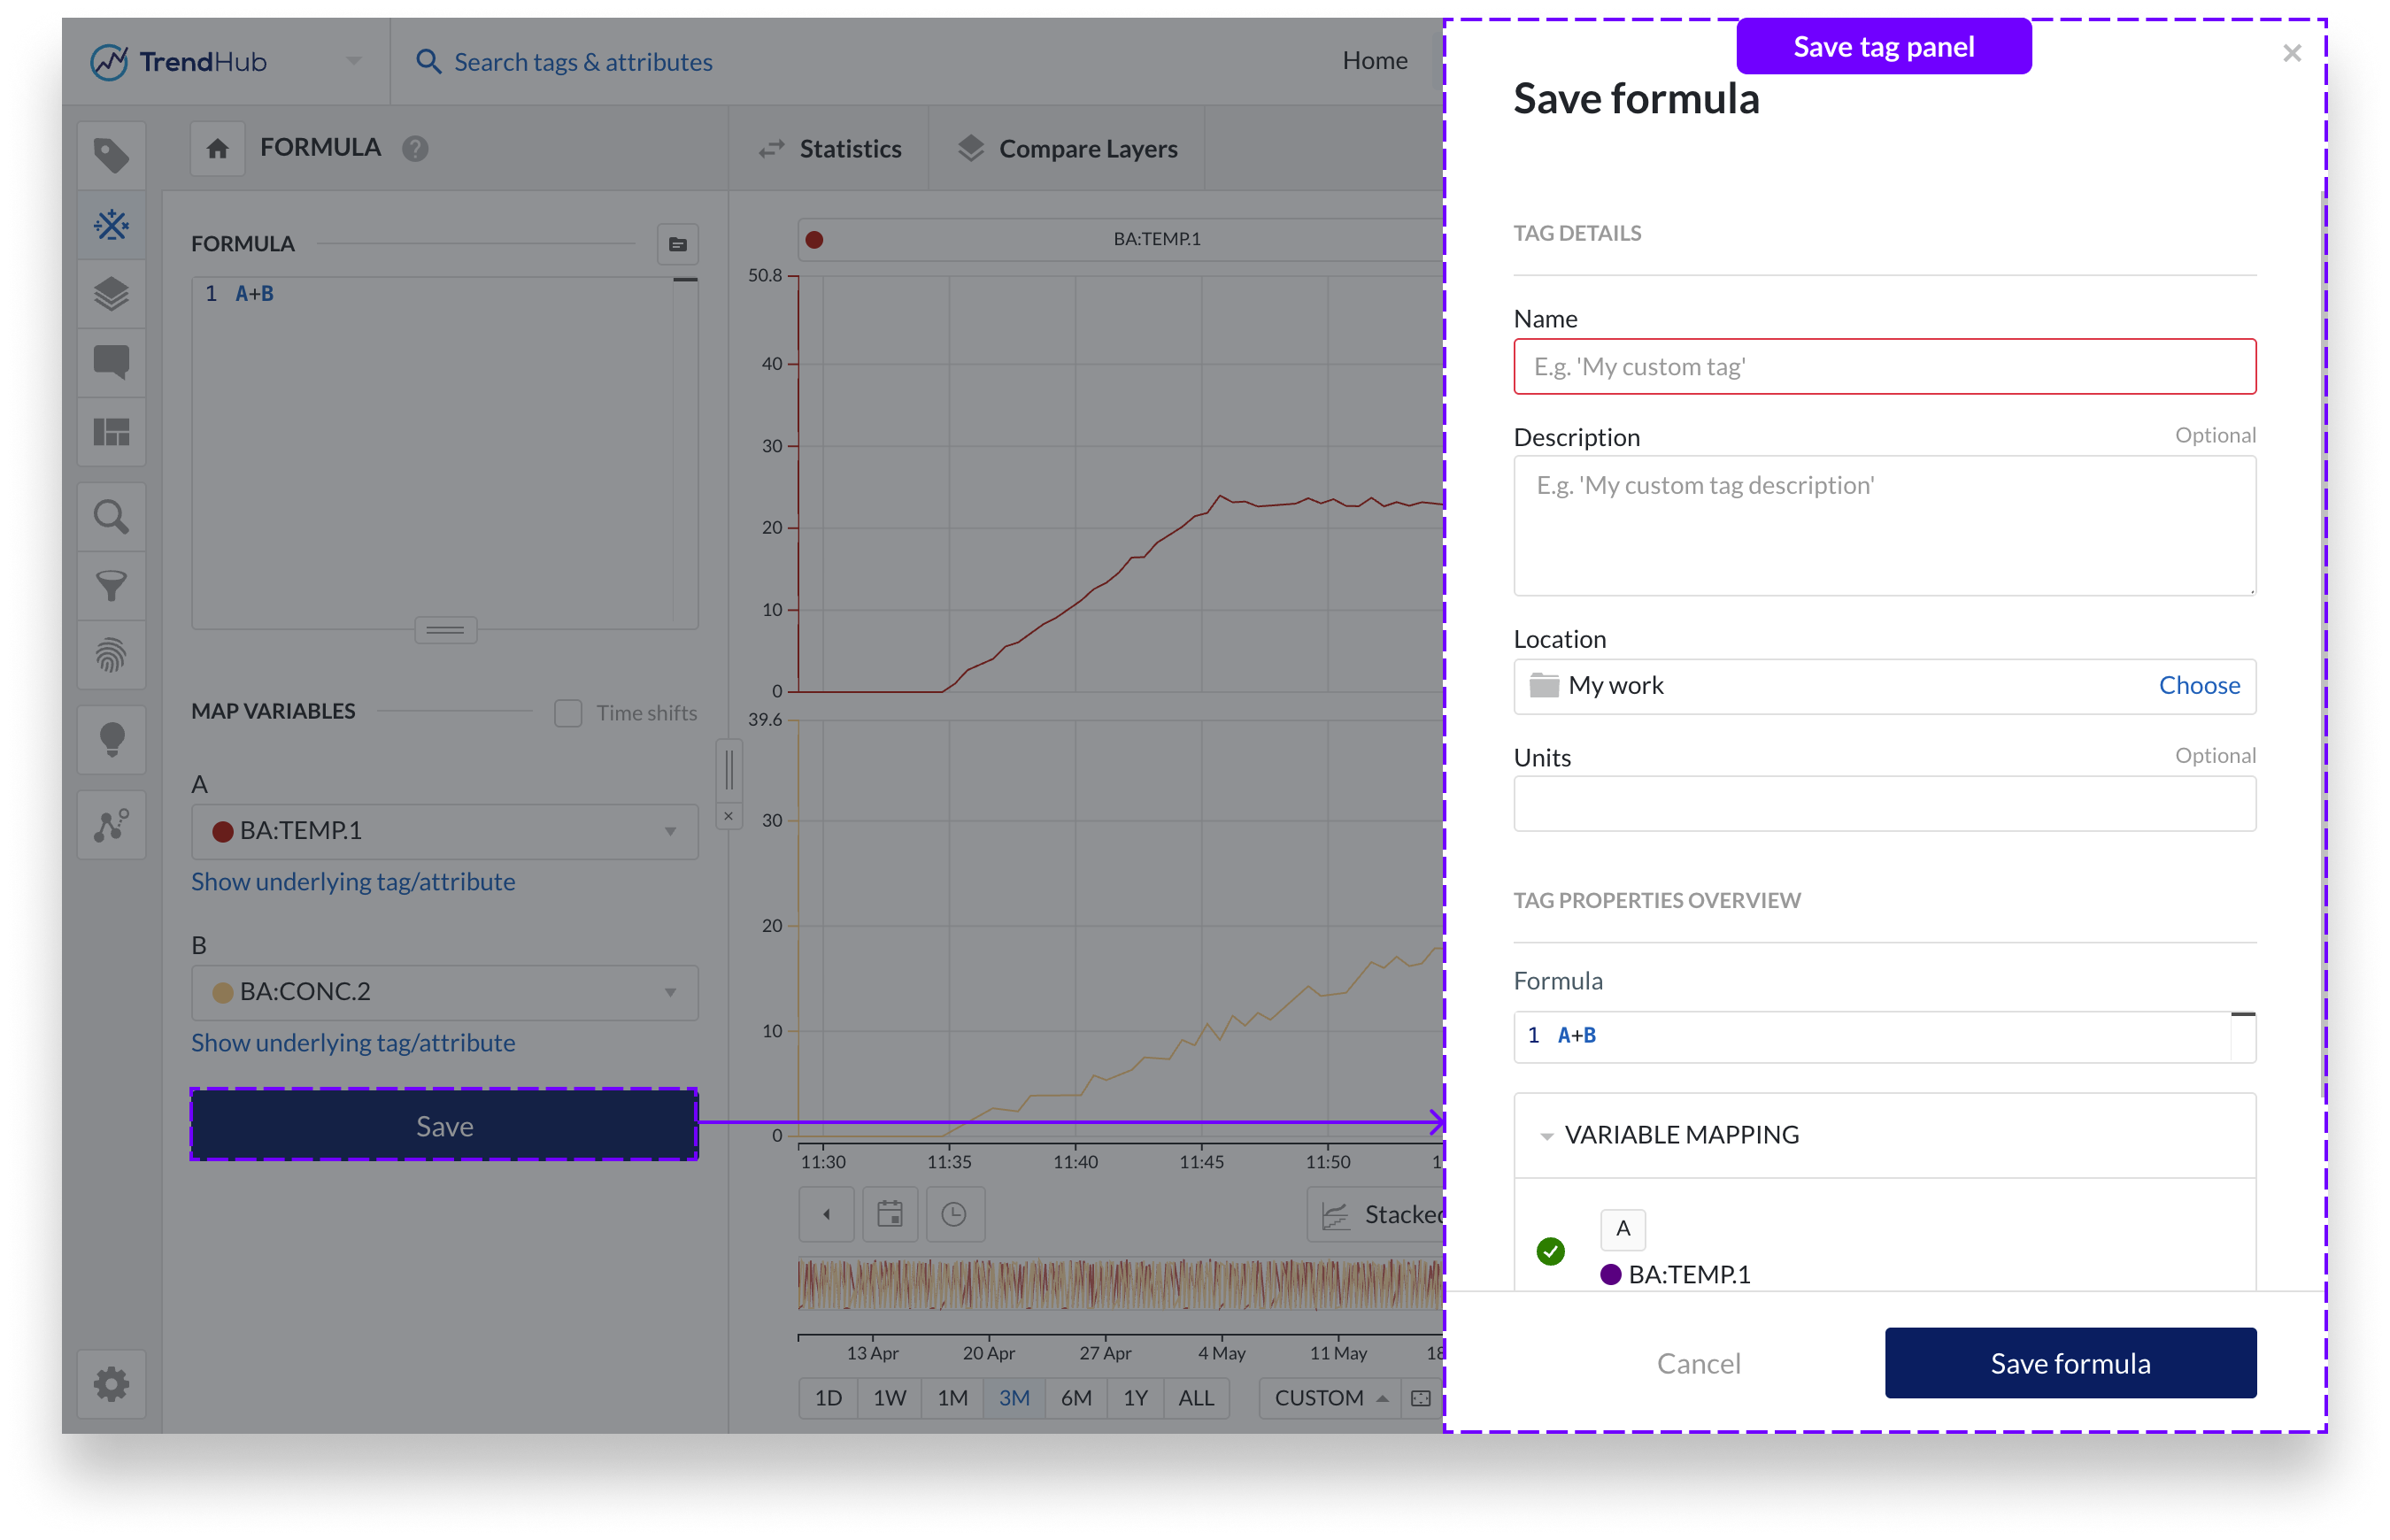Open the tag builder sidebar icon
Image resolution: width=2390 pixels, height=1540 pixels.
[x=111, y=224]
